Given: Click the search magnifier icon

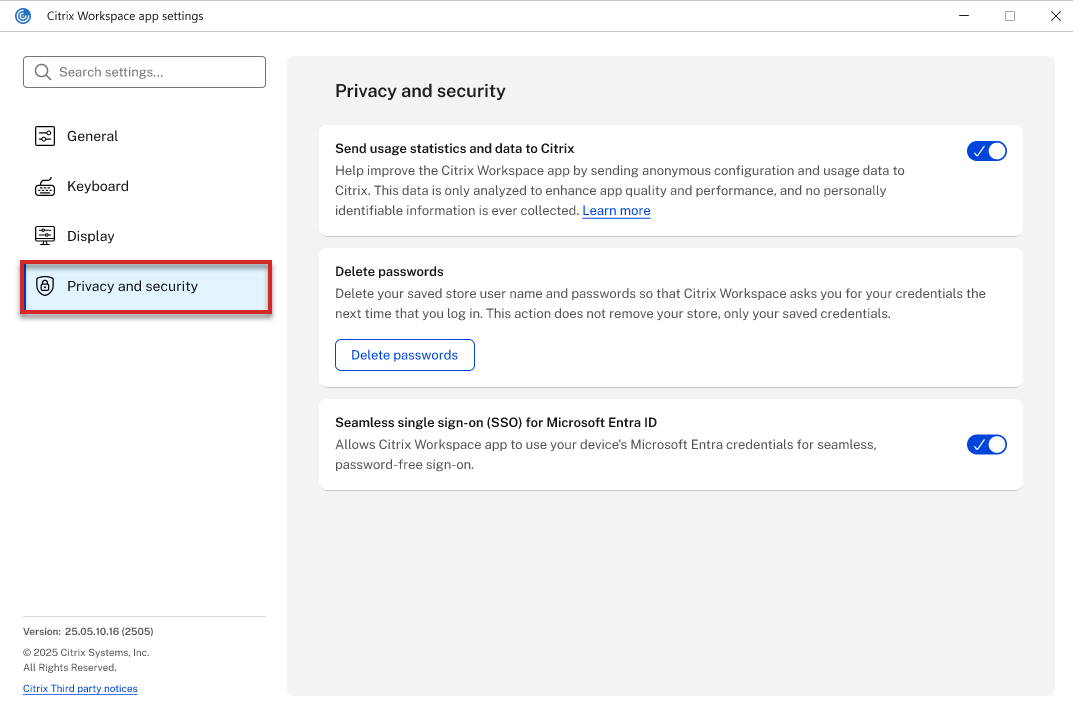Looking at the screenshot, I should pyautogui.click(x=42, y=72).
